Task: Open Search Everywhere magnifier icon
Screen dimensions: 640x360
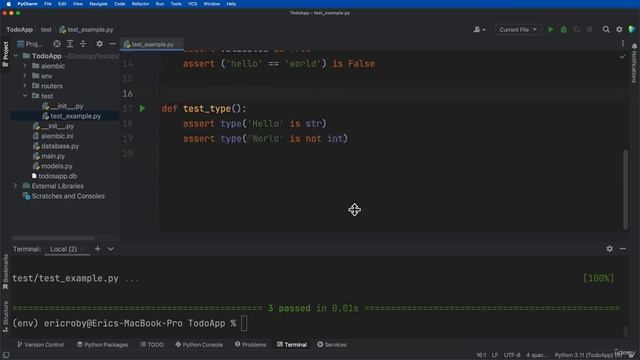Action: [606, 29]
